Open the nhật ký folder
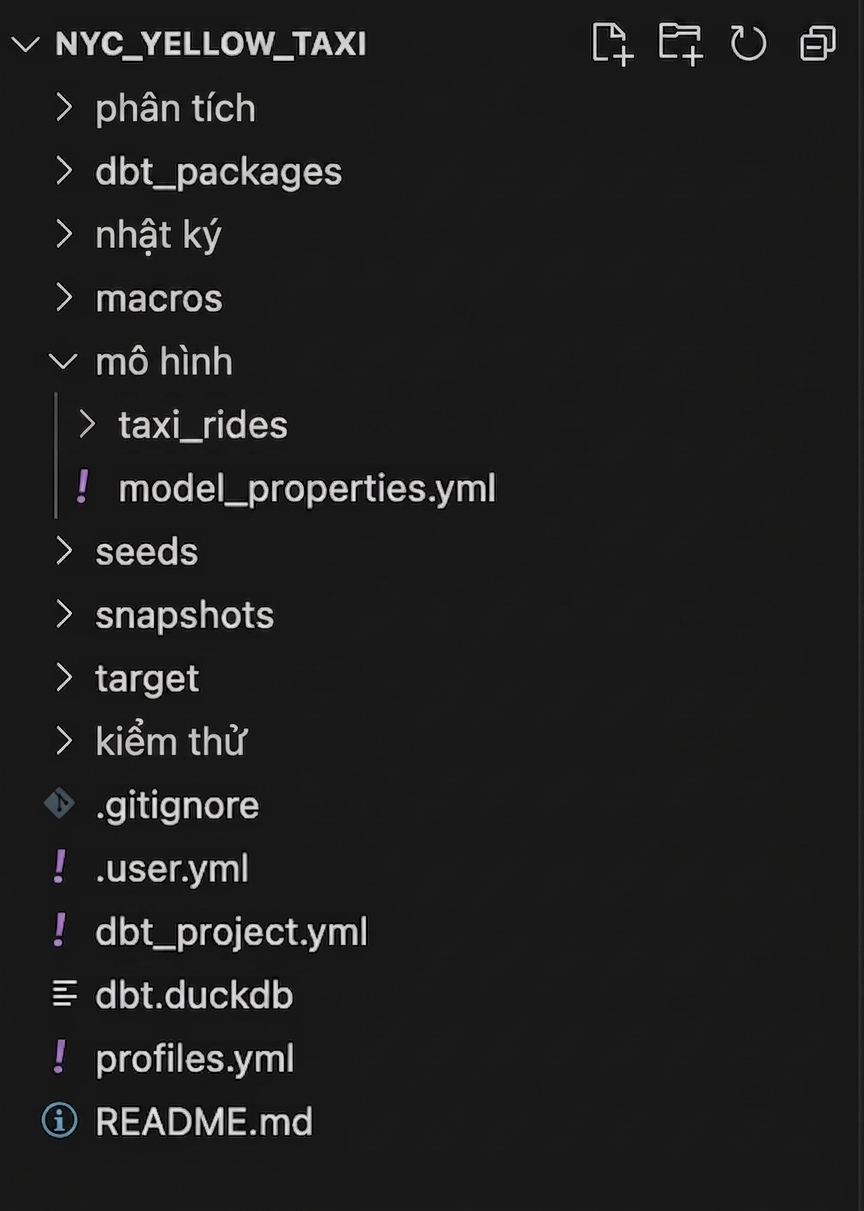864x1211 pixels. click(x=158, y=235)
